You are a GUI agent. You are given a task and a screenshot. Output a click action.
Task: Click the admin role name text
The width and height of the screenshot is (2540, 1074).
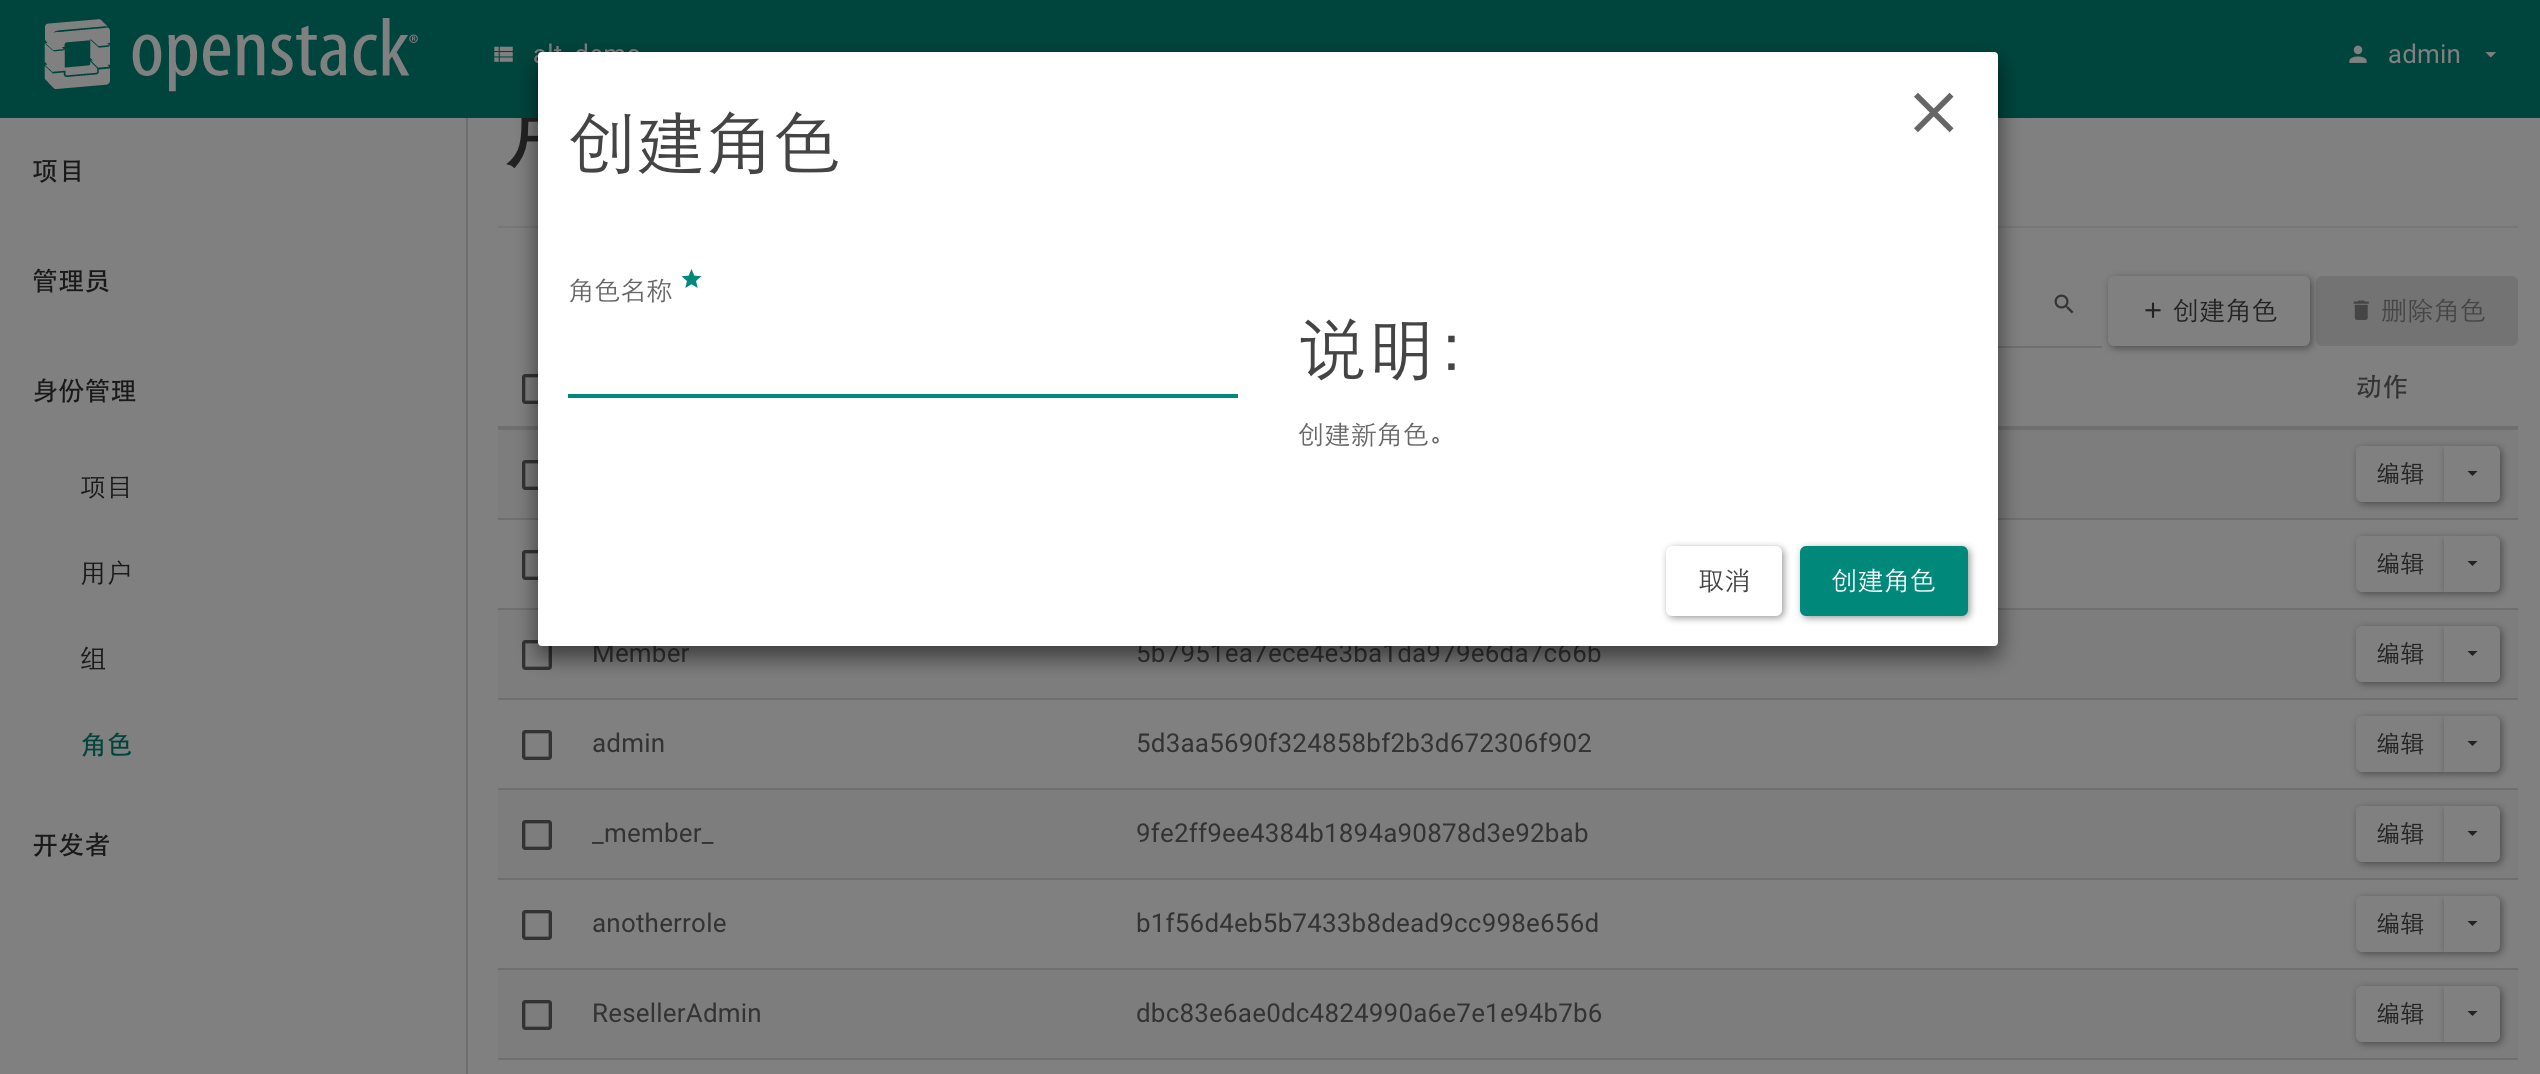(628, 743)
